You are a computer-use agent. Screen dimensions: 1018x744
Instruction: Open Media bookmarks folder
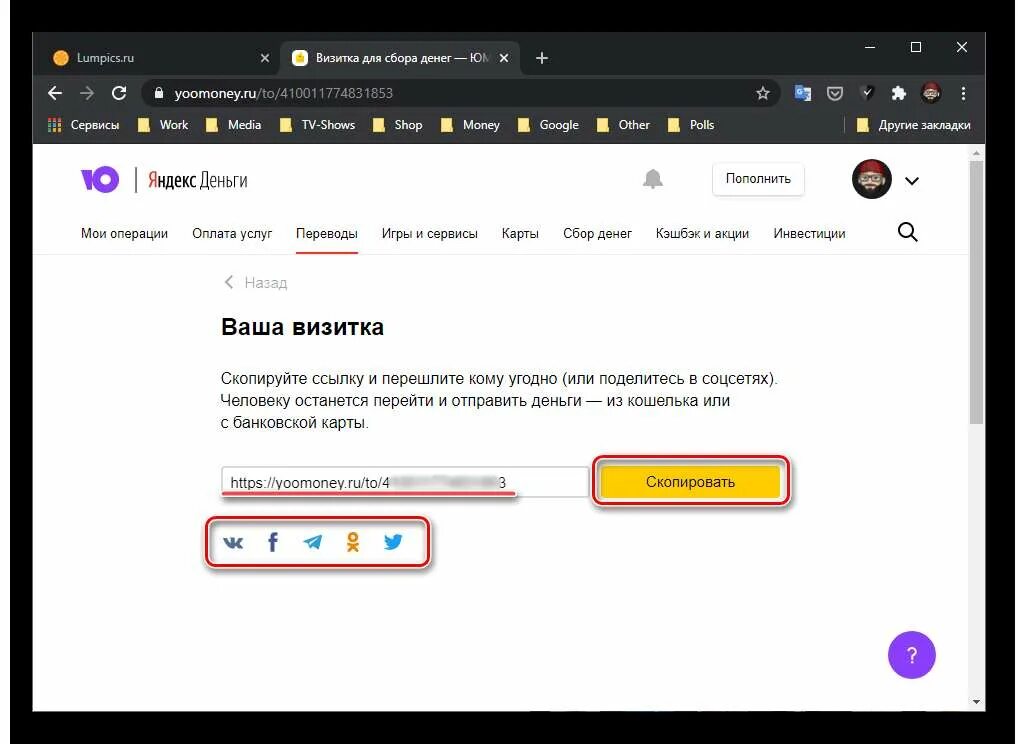tap(234, 125)
